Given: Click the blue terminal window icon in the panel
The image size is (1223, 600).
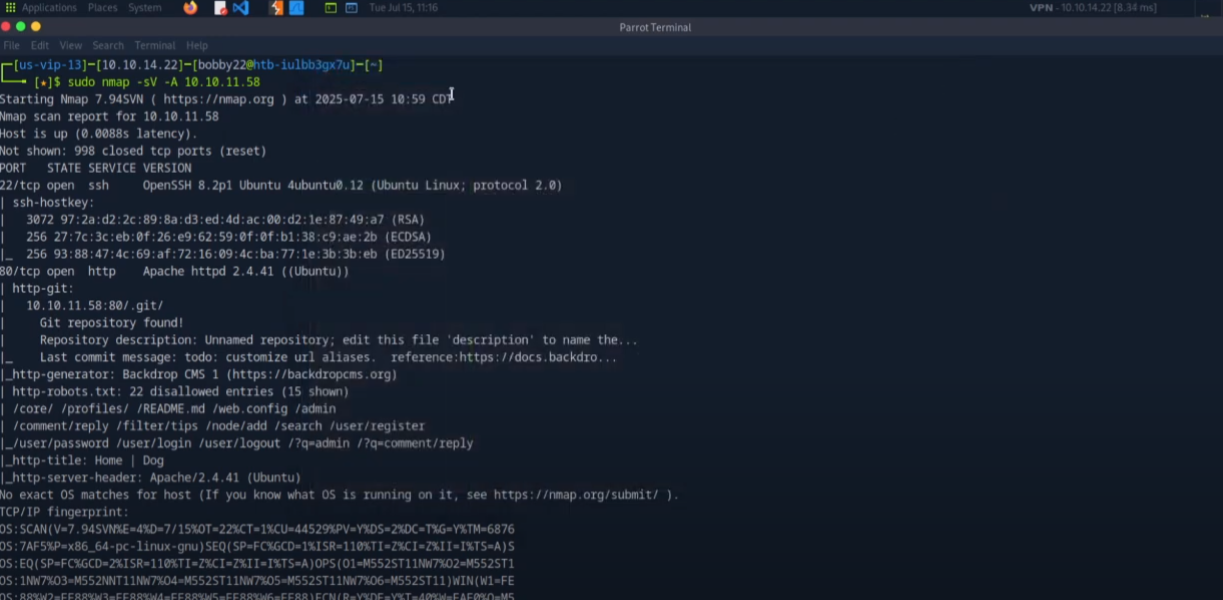Looking at the screenshot, I should [x=351, y=8].
